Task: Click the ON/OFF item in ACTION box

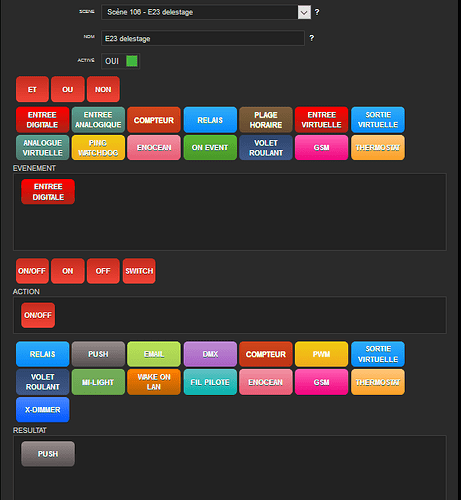Action: click(x=38, y=315)
